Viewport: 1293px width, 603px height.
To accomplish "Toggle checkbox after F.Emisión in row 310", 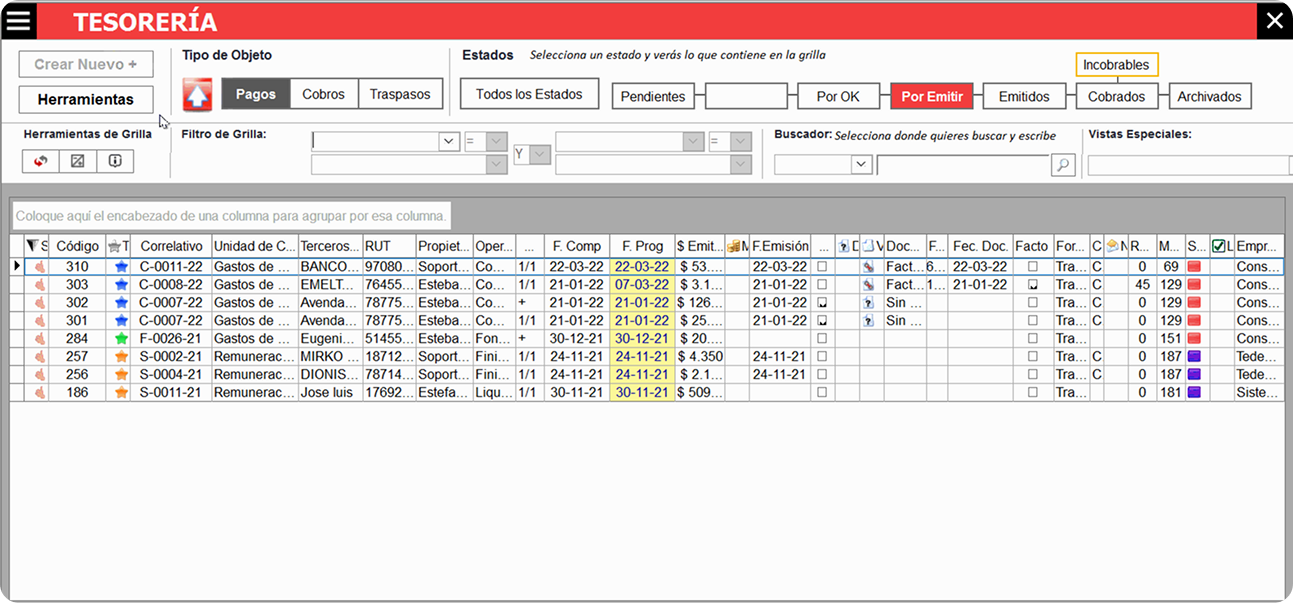I will pos(822,267).
